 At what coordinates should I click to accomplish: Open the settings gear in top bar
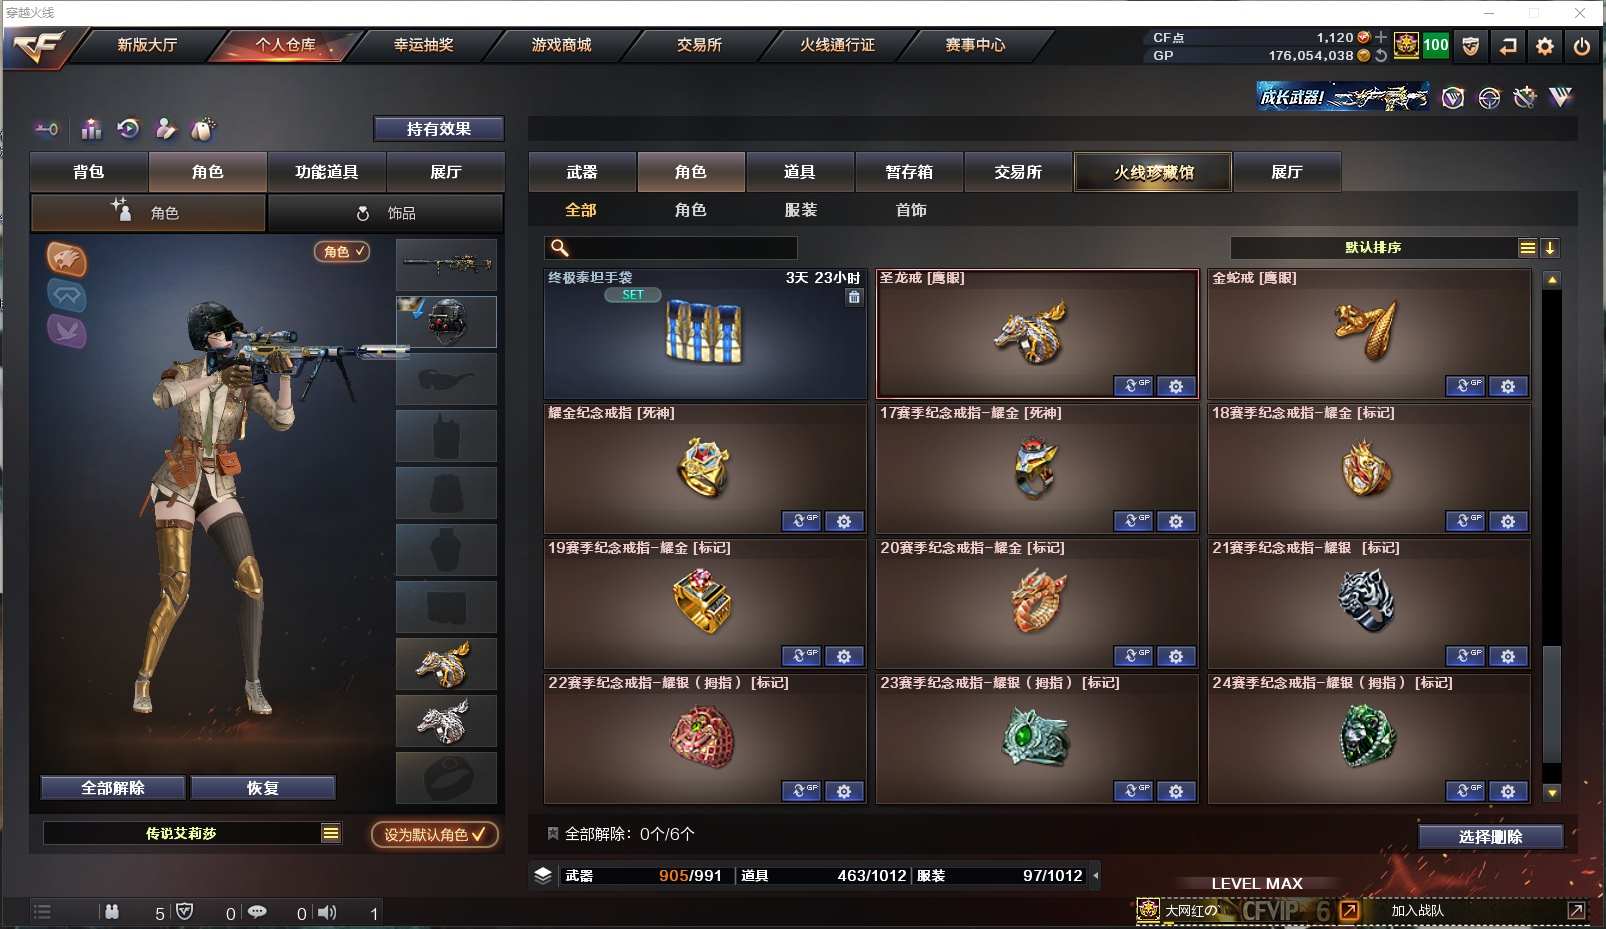pyautogui.click(x=1545, y=46)
